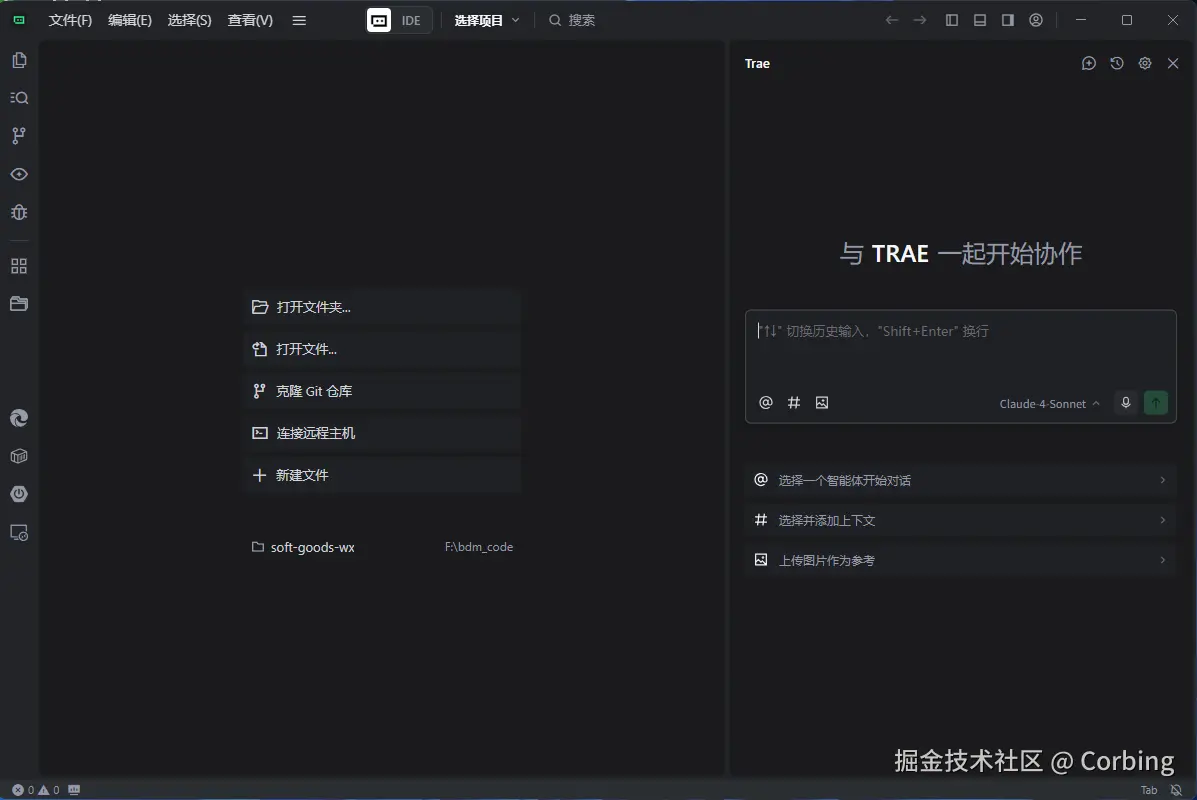This screenshot has height=800, width=1197.
Task: Click the hamburger more-menu icon
Action: (x=299, y=21)
